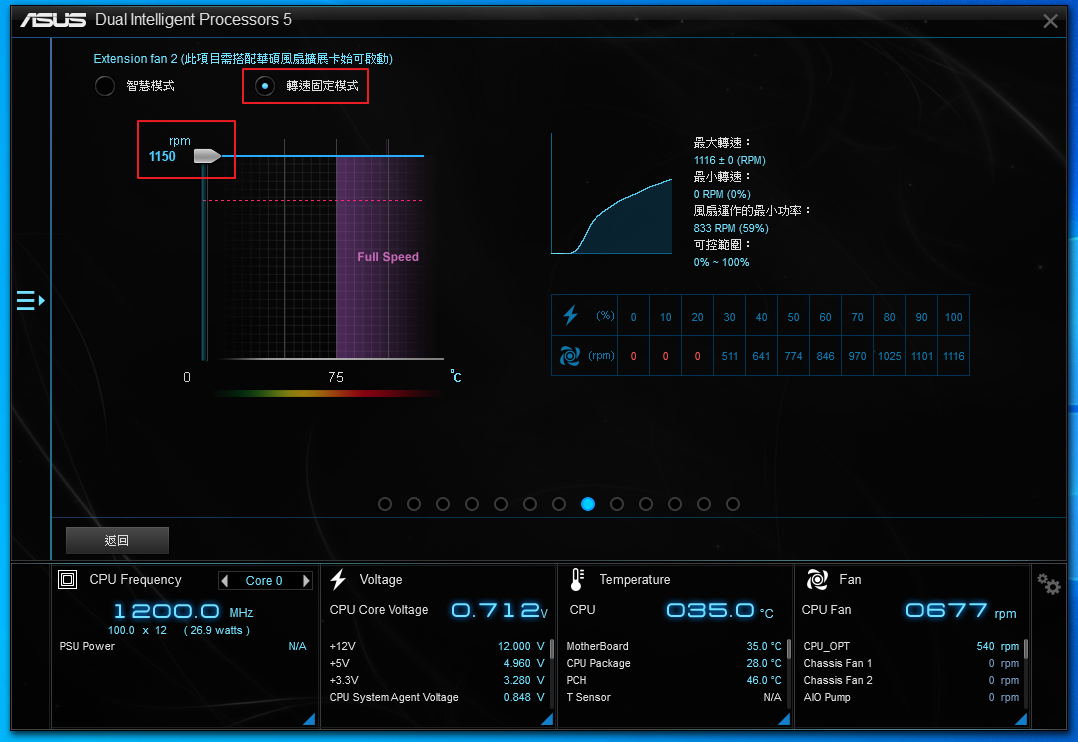Click the +12V voltage row
The width and height of the screenshot is (1078, 742).
[437, 646]
